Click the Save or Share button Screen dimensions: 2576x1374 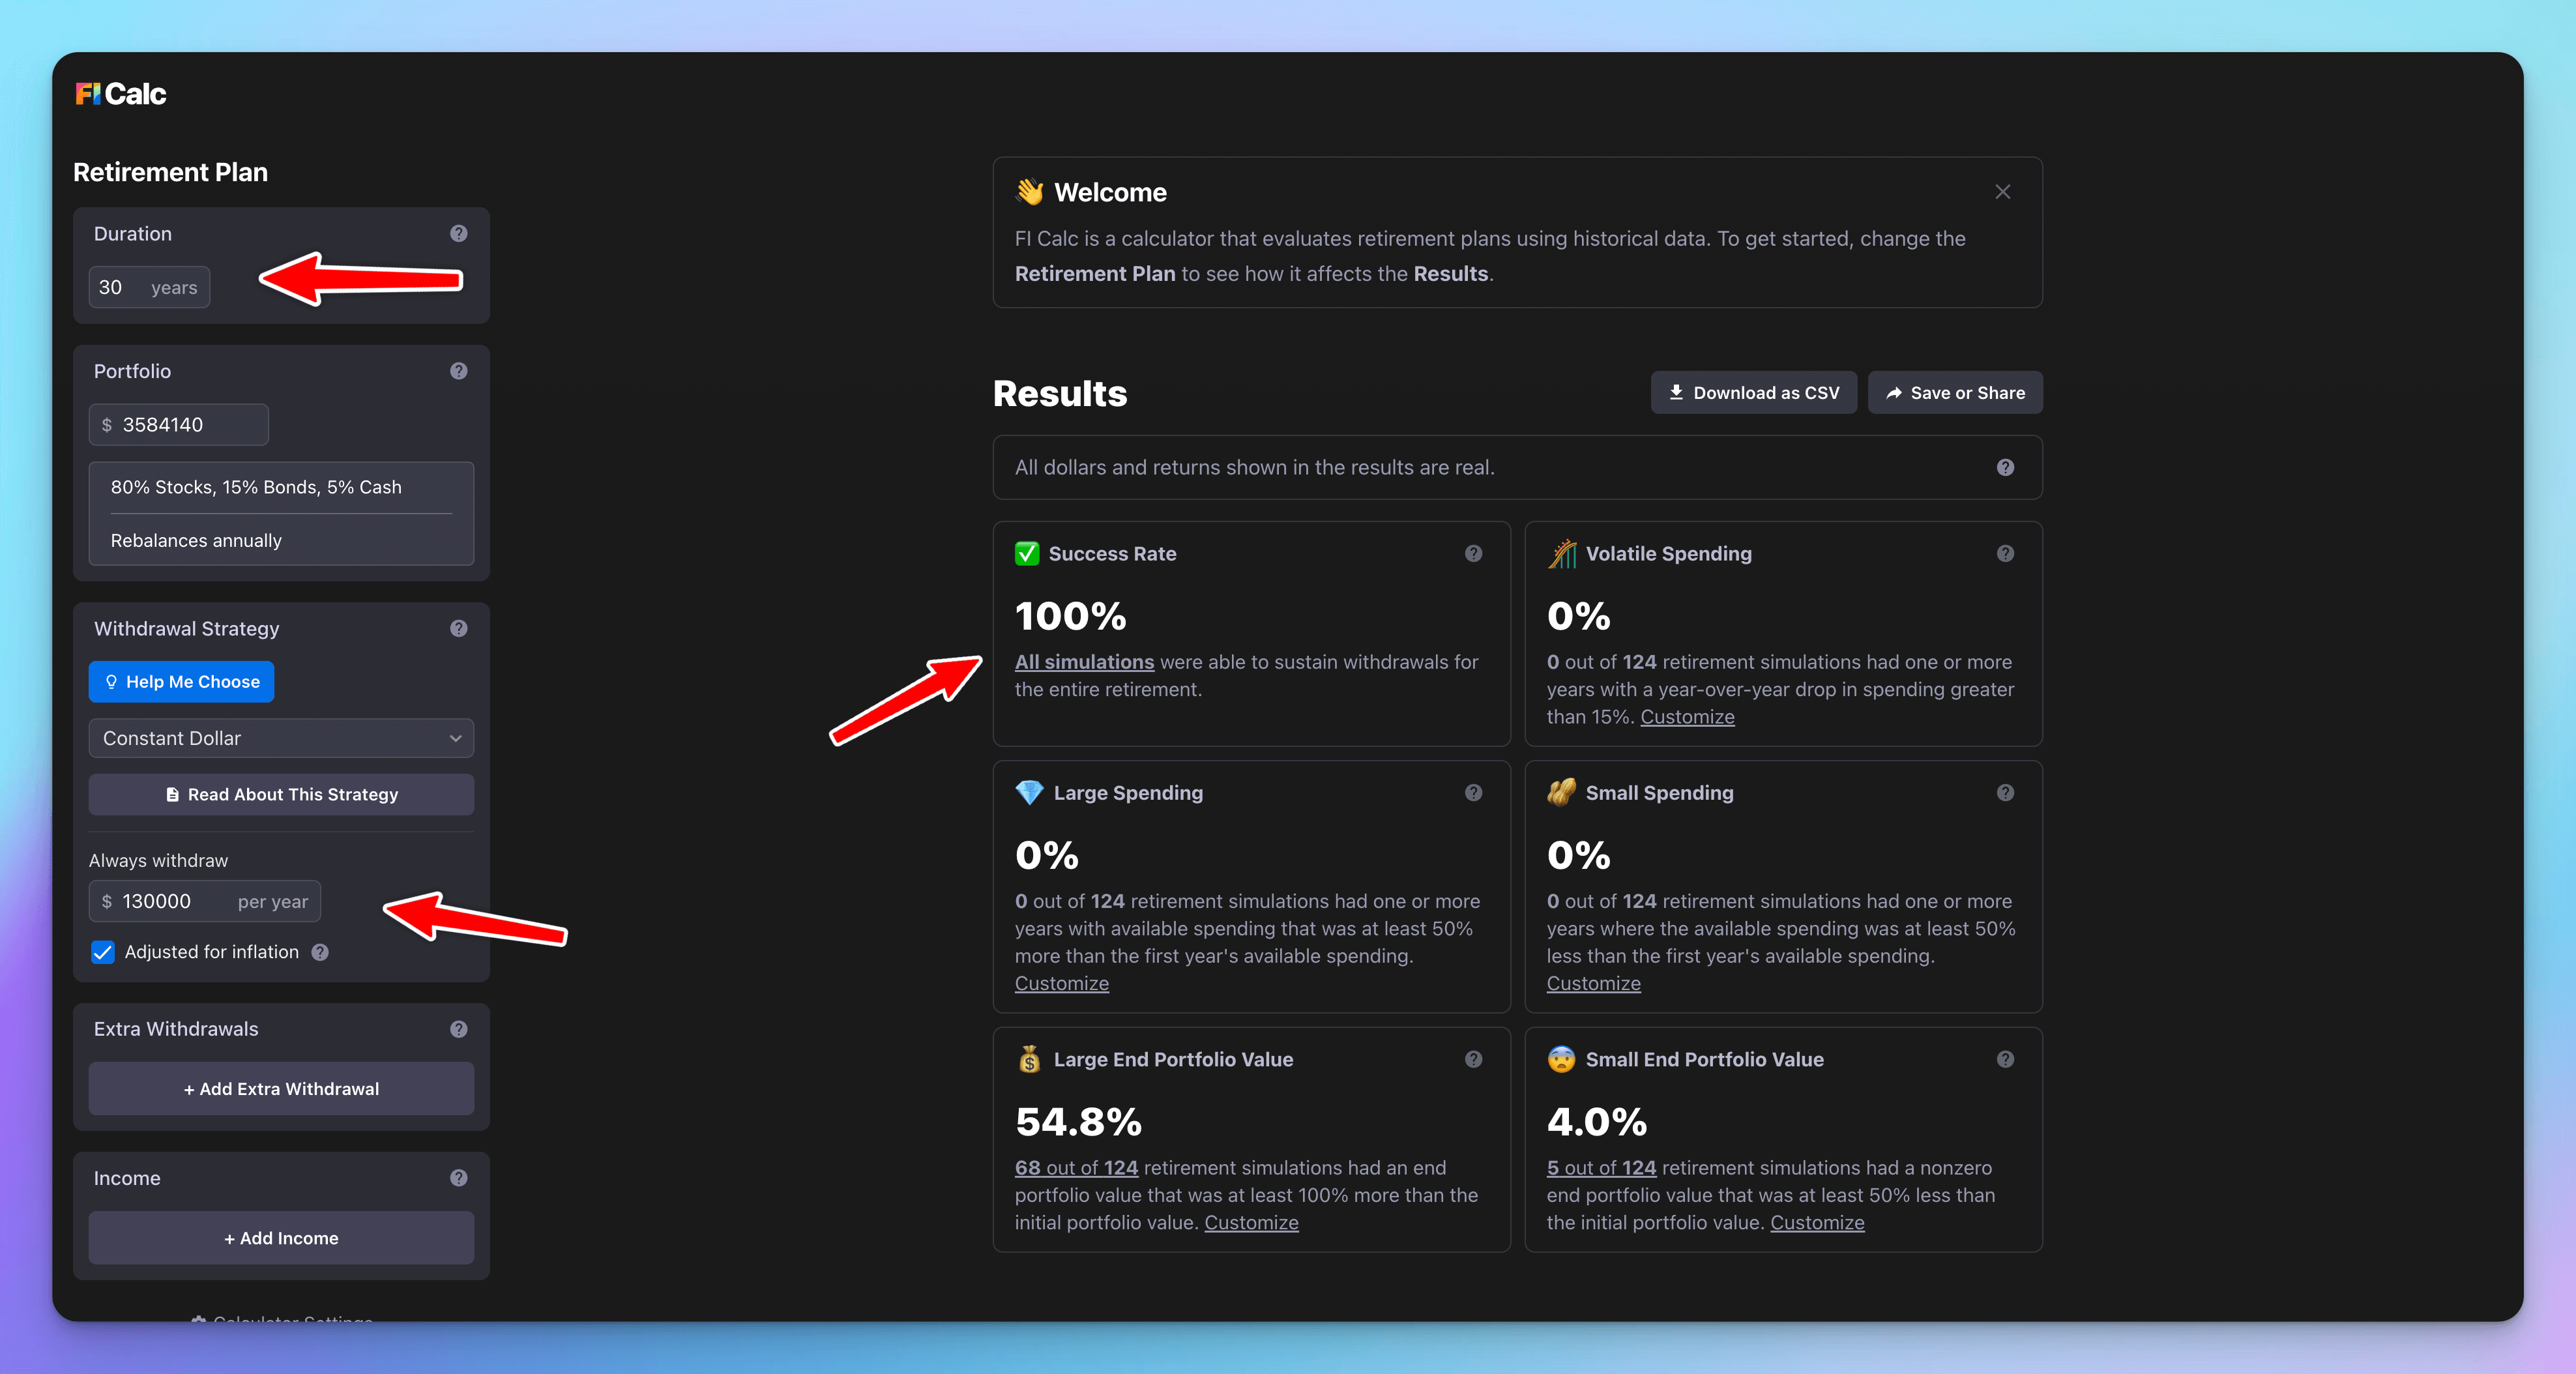pos(1956,392)
